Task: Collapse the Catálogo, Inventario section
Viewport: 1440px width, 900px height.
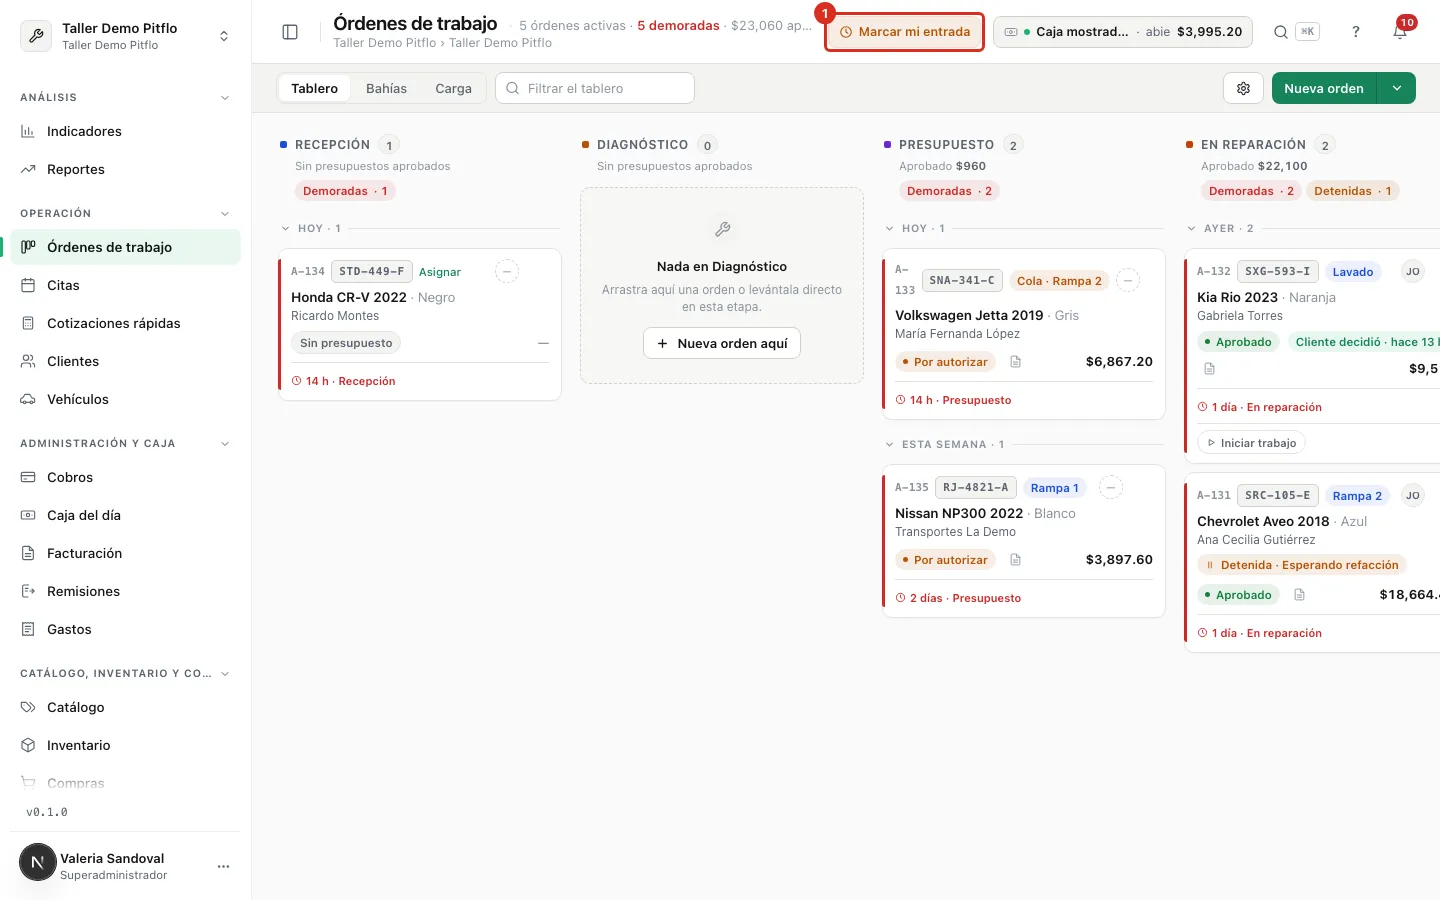Action: pos(225,674)
